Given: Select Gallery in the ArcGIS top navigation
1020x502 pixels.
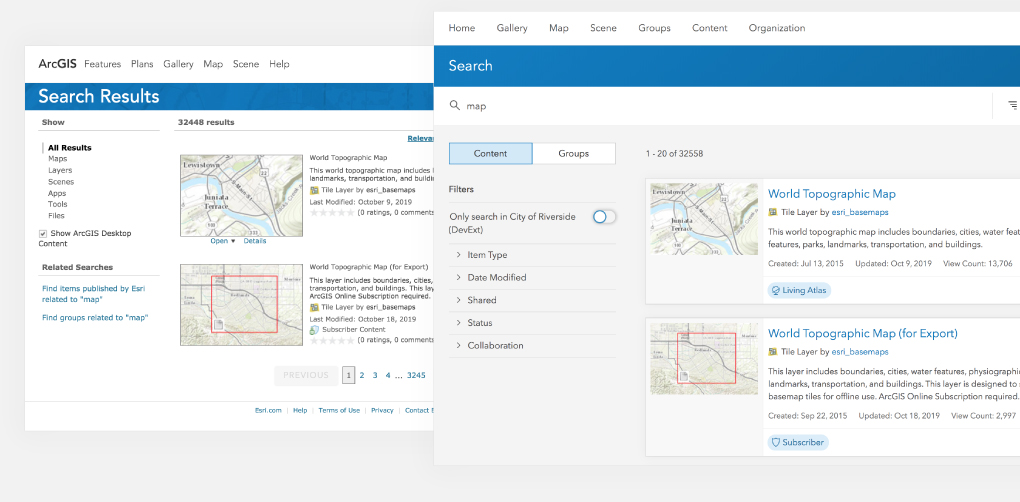Looking at the screenshot, I should [x=178, y=64].
